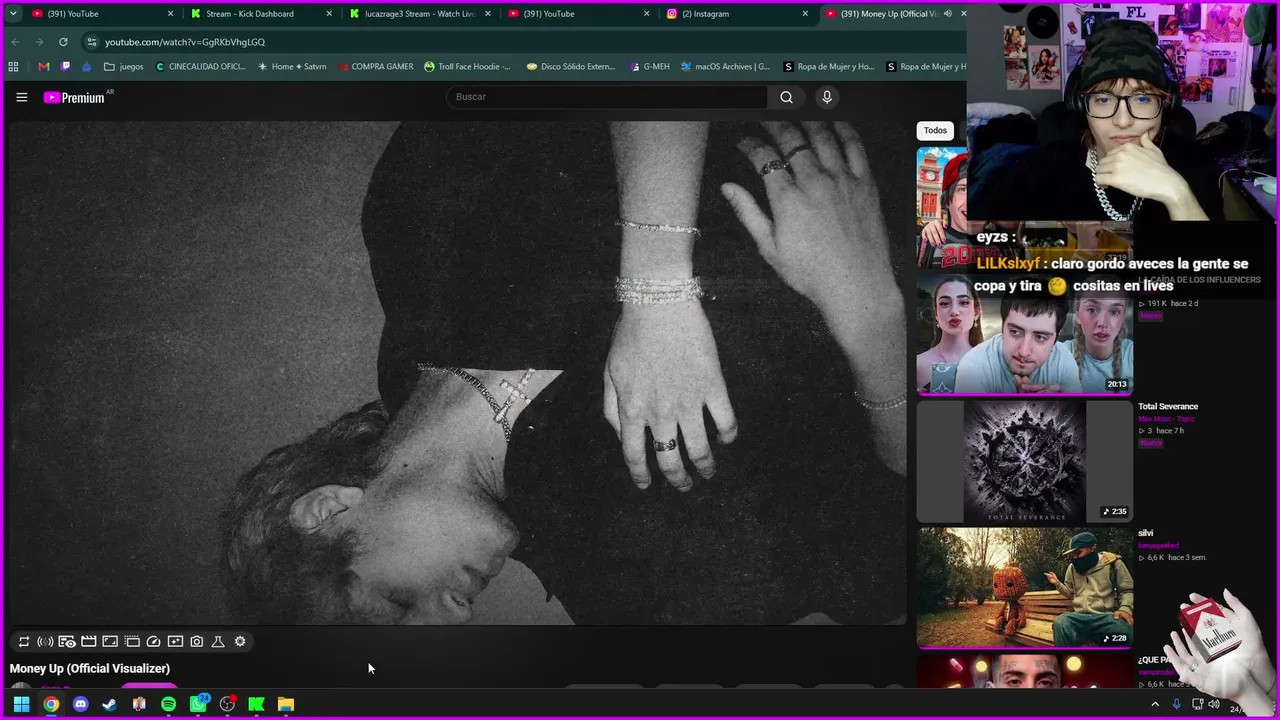Open Spotify from the taskbar
The width and height of the screenshot is (1280, 720).
(168, 704)
